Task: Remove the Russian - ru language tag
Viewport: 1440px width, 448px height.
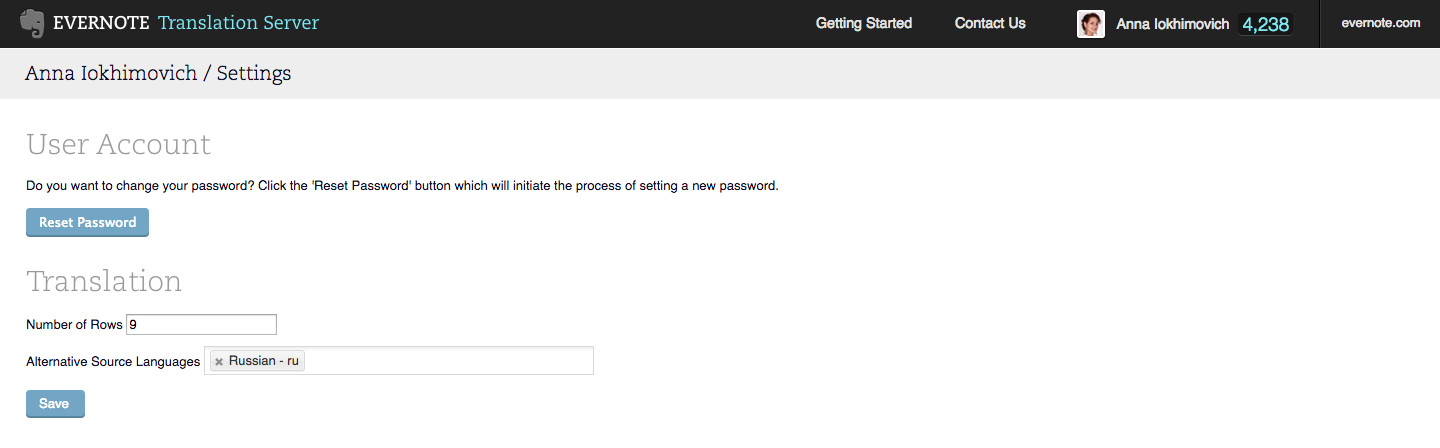Action: click(x=219, y=362)
